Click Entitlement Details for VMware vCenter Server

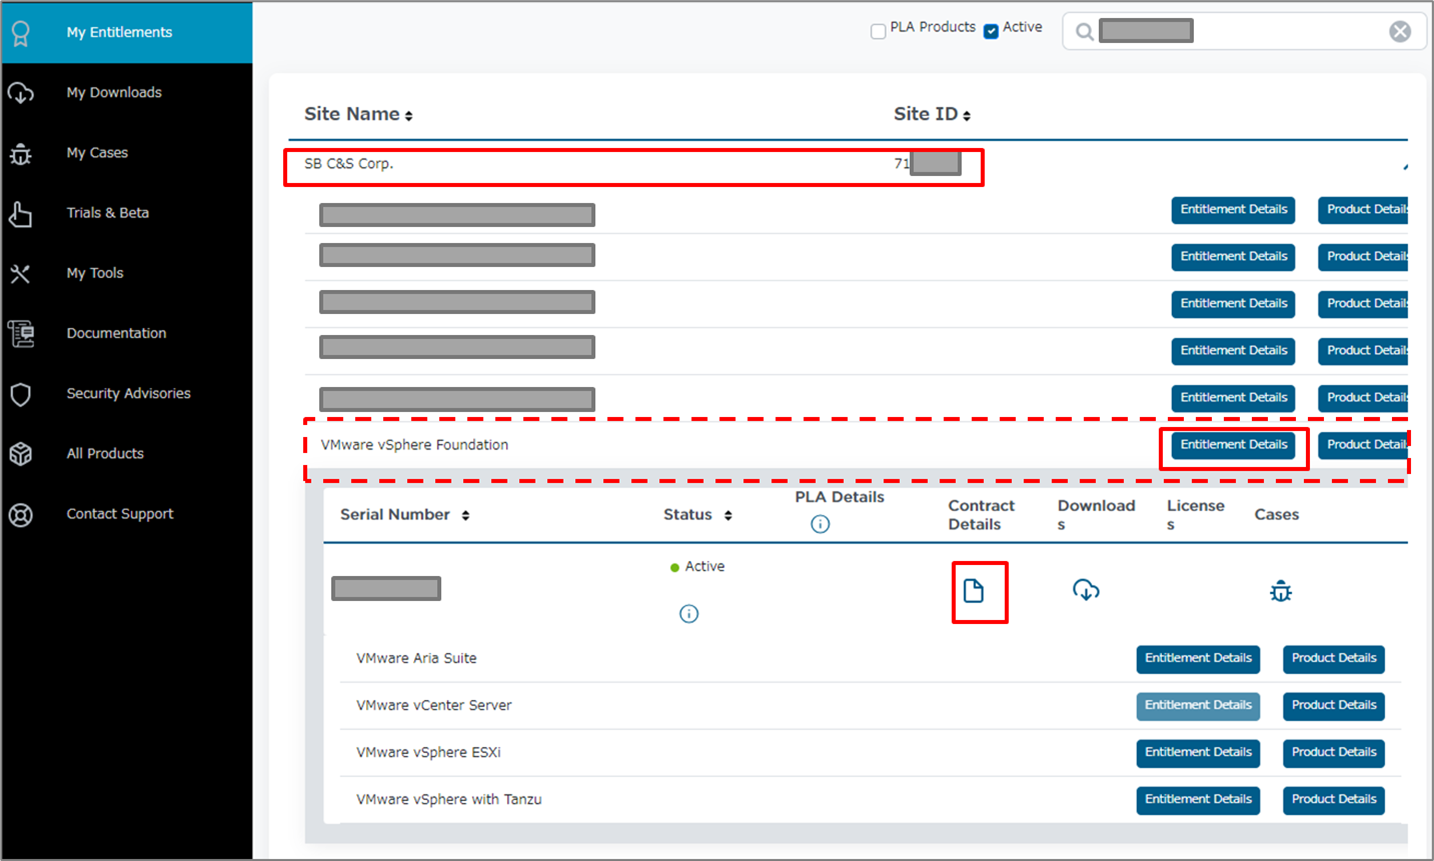[1198, 706]
